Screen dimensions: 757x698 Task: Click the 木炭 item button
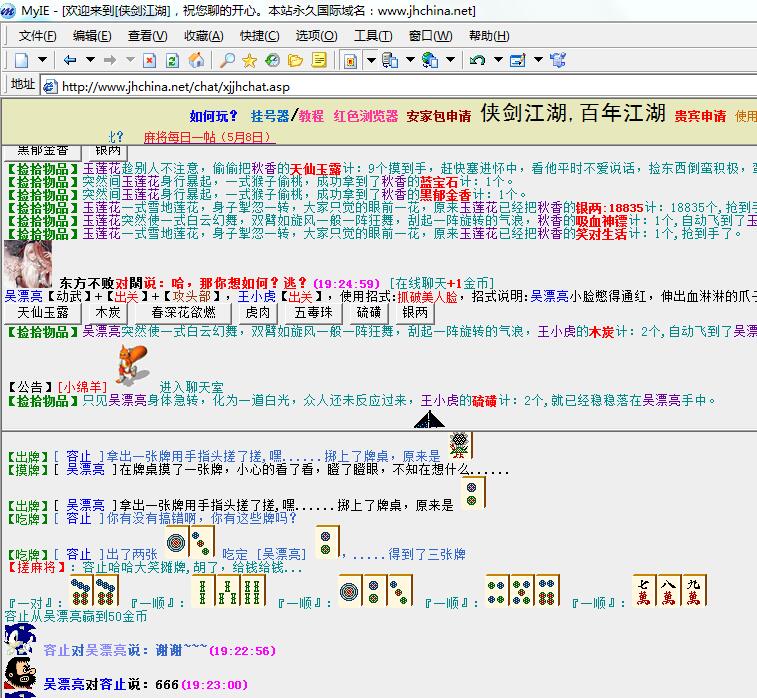click(x=108, y=313)
